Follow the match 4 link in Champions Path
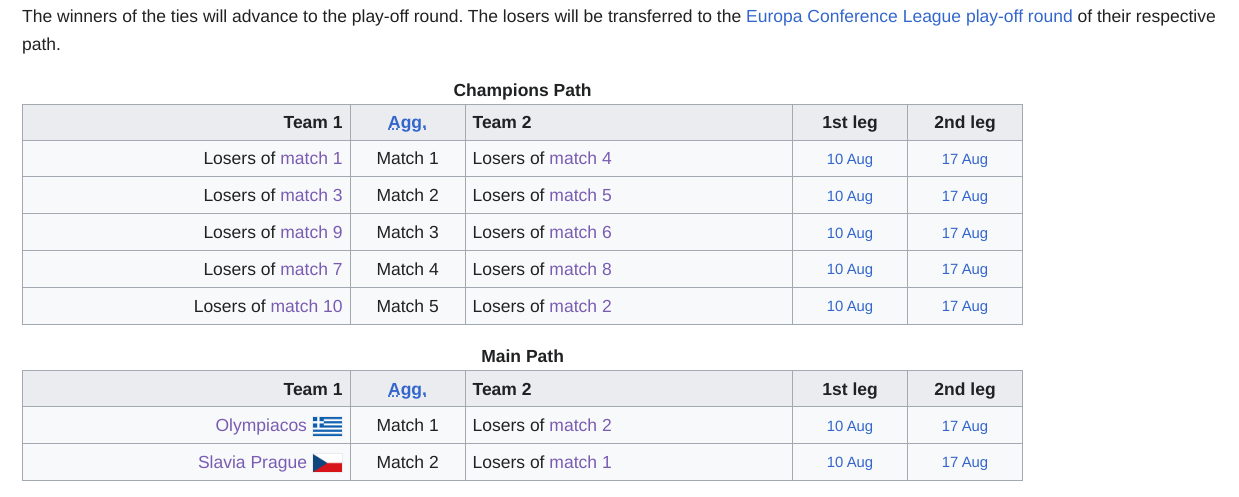Viewport: 1239px width, 497px height. click(580, 158)
